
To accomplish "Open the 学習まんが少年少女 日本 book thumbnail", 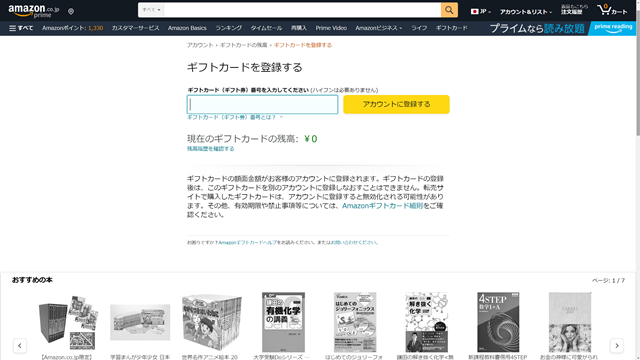I will click(140, 322).
